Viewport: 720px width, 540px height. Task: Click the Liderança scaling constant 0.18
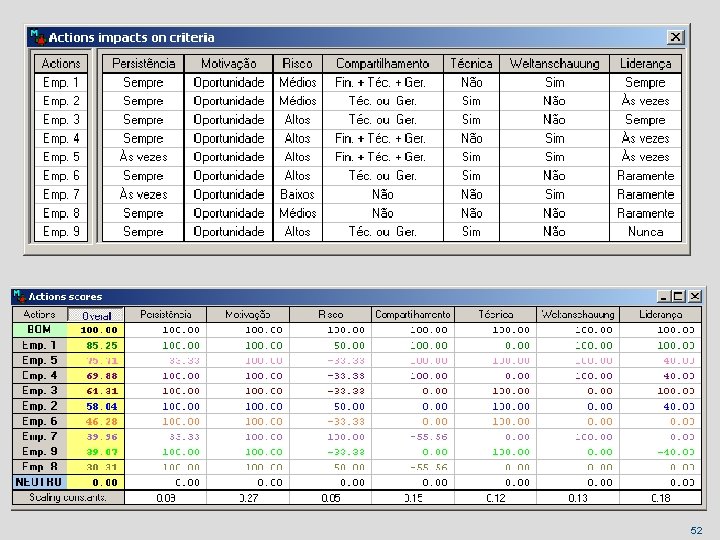(x=660, y=498)
